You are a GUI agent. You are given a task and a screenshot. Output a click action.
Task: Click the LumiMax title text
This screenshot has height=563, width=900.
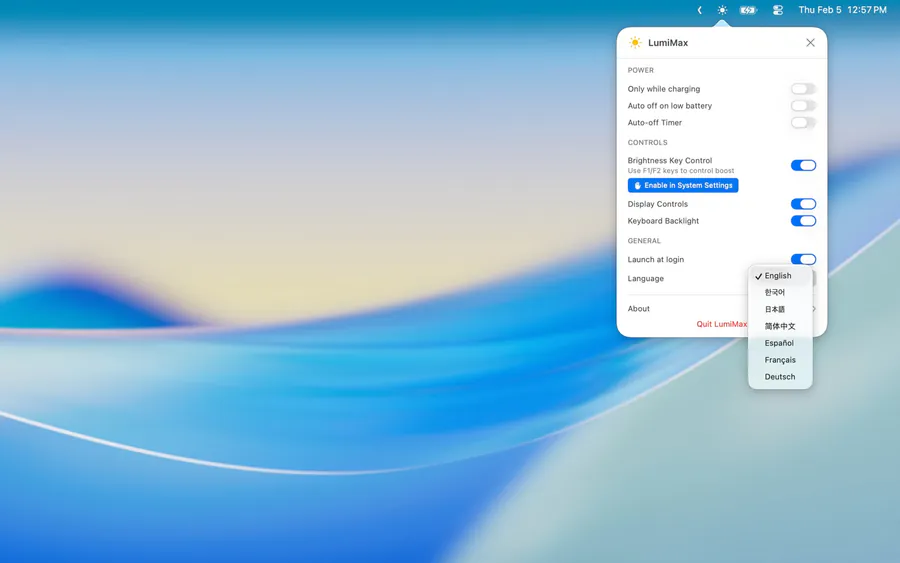668,42
